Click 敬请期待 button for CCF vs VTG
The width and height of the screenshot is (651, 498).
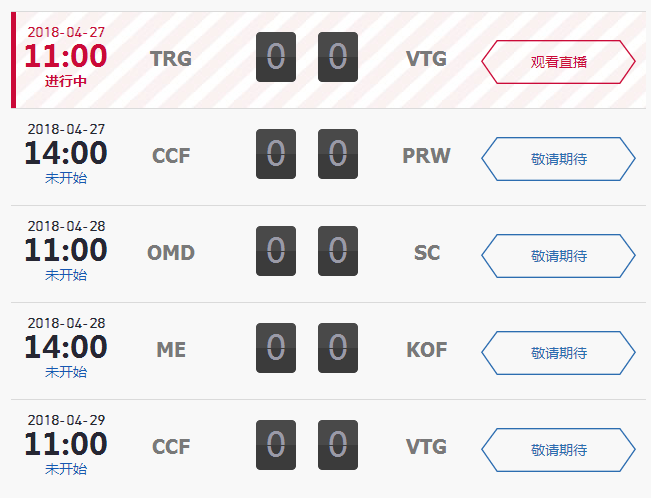(558, 450)
